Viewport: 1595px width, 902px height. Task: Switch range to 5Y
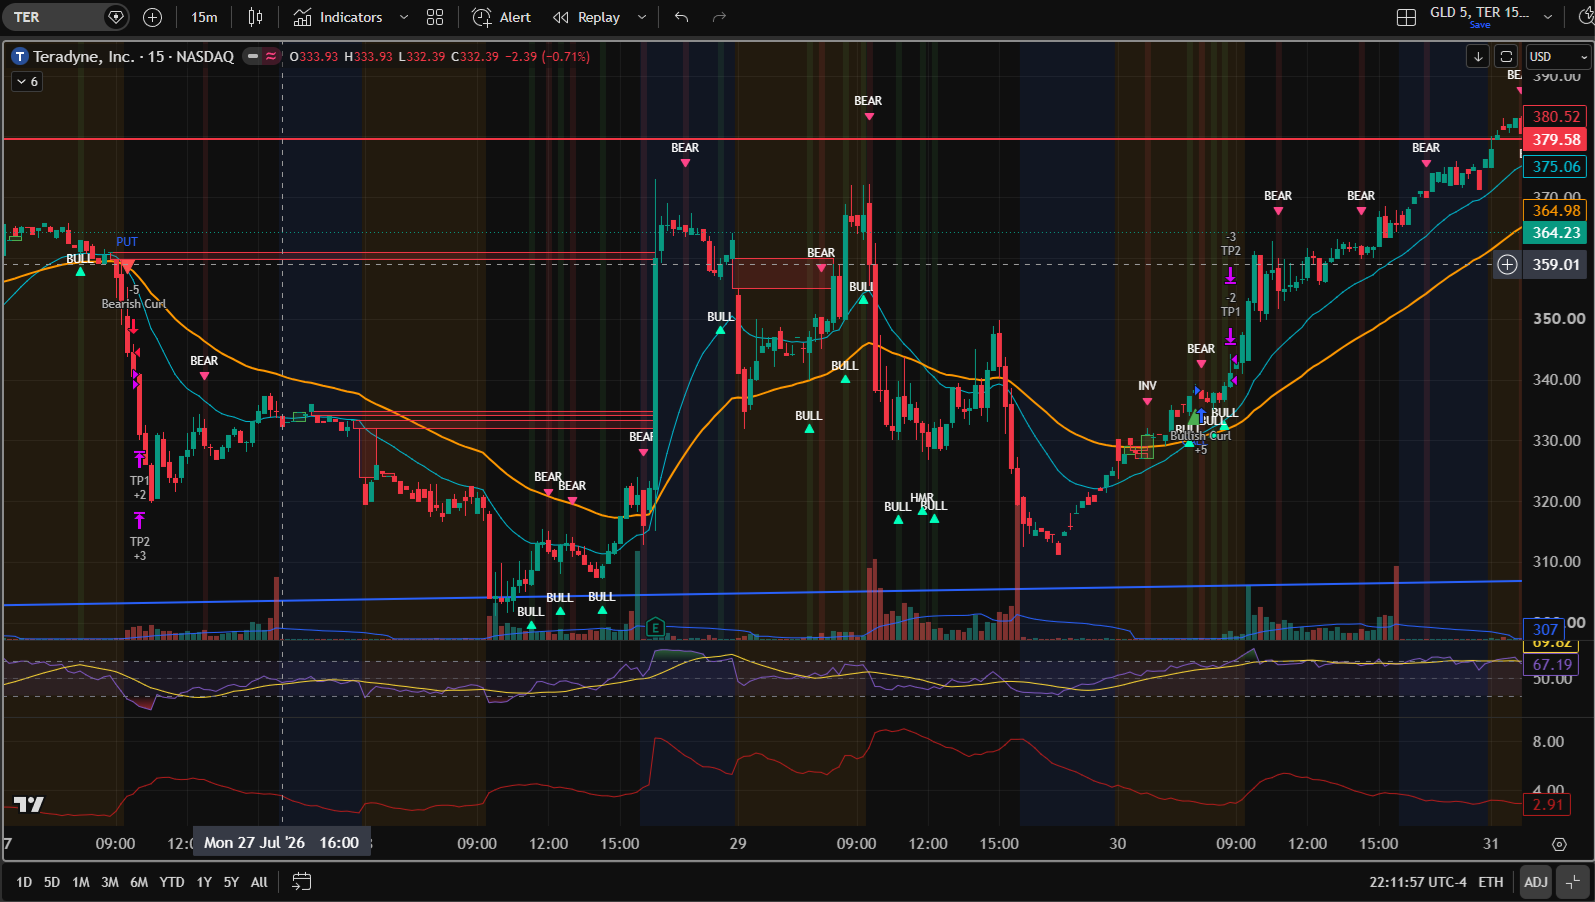pyautogui.click(x=231, y=882)
